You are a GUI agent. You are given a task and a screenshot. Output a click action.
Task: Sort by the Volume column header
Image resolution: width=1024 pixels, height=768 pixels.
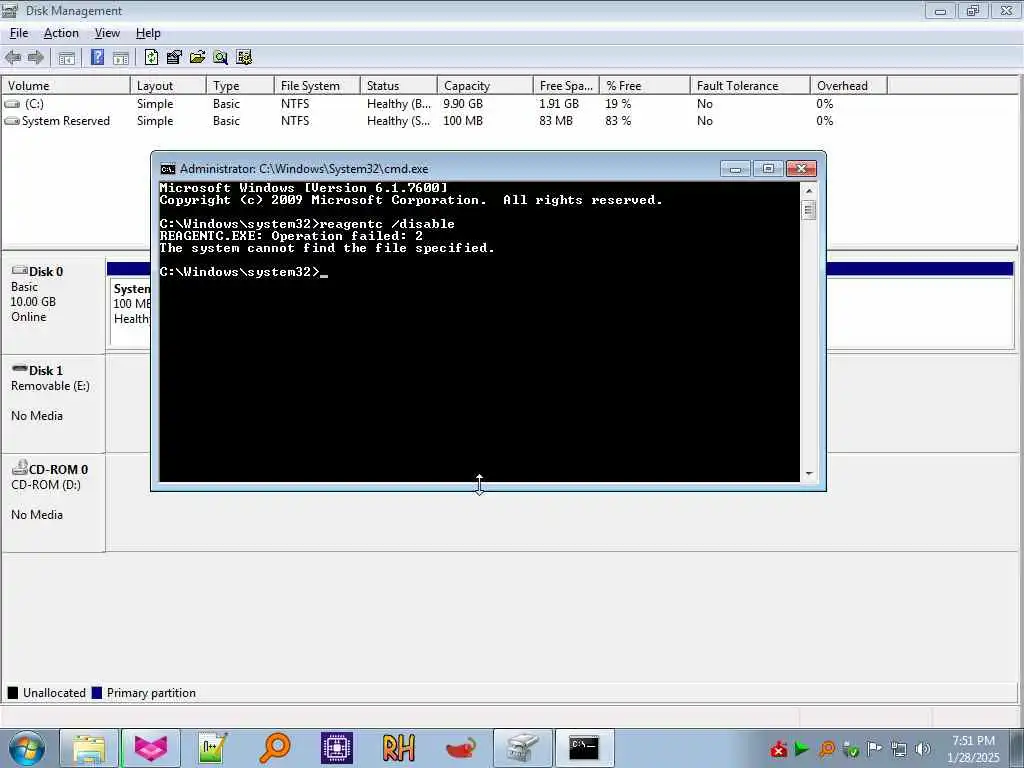(66, 86)
